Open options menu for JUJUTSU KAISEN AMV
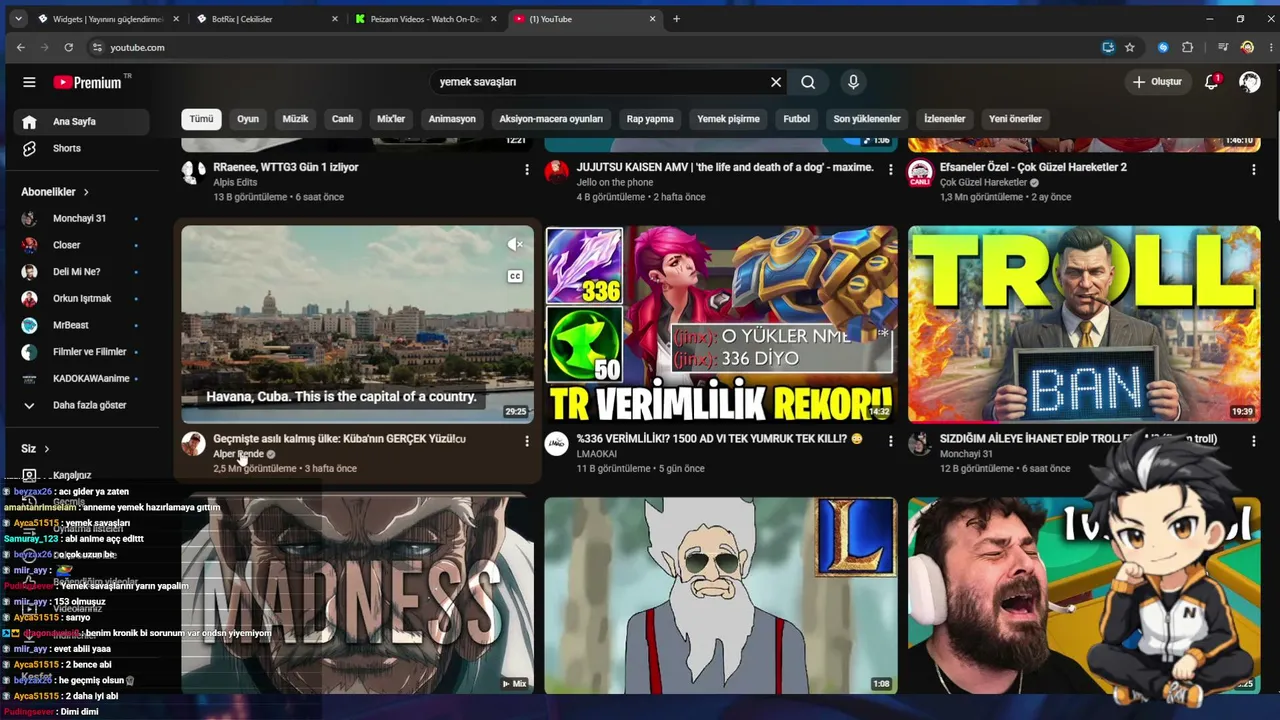This screenshot has height=720, width=1280. pos(890,170)
